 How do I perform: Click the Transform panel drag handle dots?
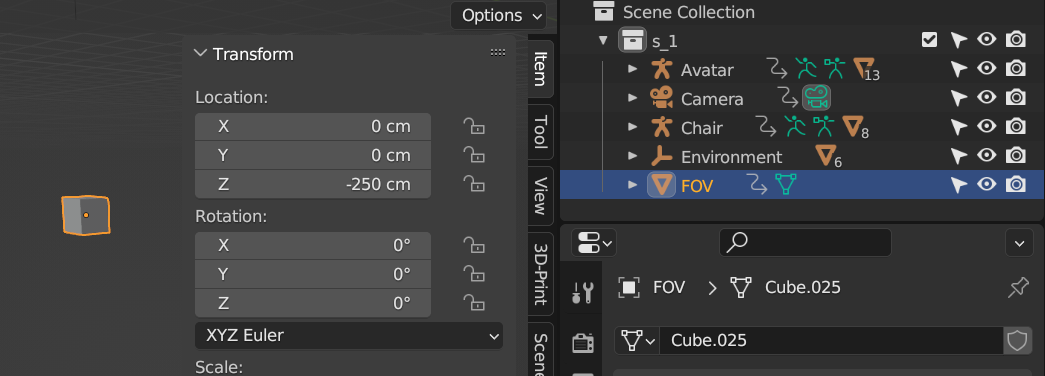pos(497,53)
